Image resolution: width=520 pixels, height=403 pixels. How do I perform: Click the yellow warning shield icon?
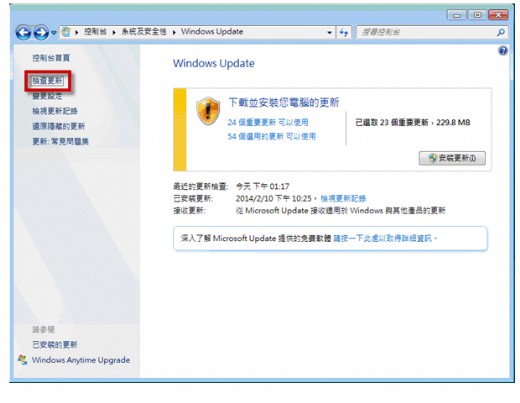pos(208,111)
